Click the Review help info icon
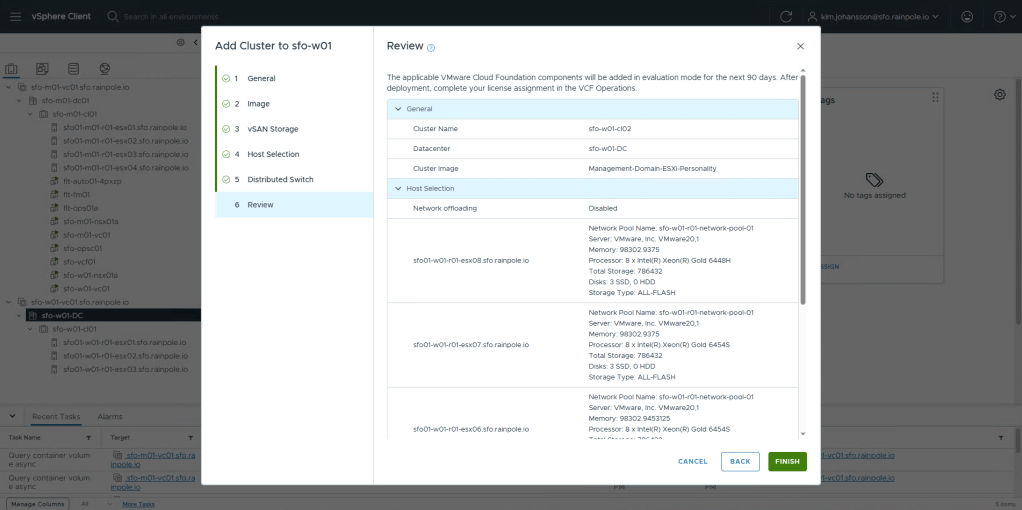1022x510 pixels. click(431, 47)
